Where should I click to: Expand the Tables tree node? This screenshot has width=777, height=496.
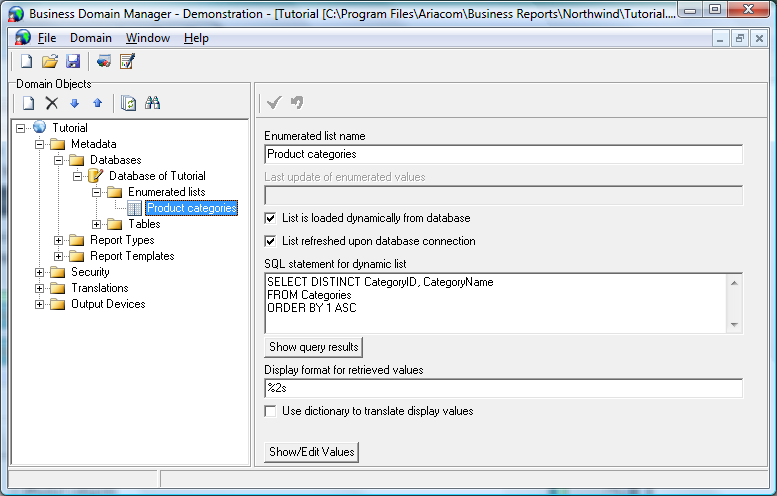(97, 224)
